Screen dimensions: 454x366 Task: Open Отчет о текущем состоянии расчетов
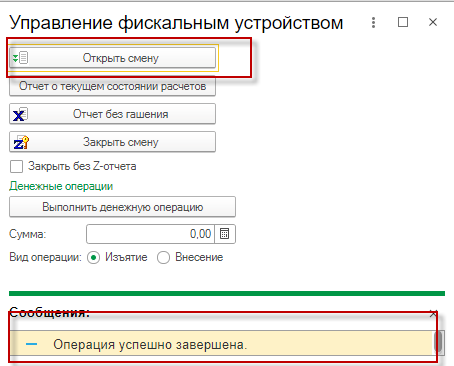(x=112, y=86)
